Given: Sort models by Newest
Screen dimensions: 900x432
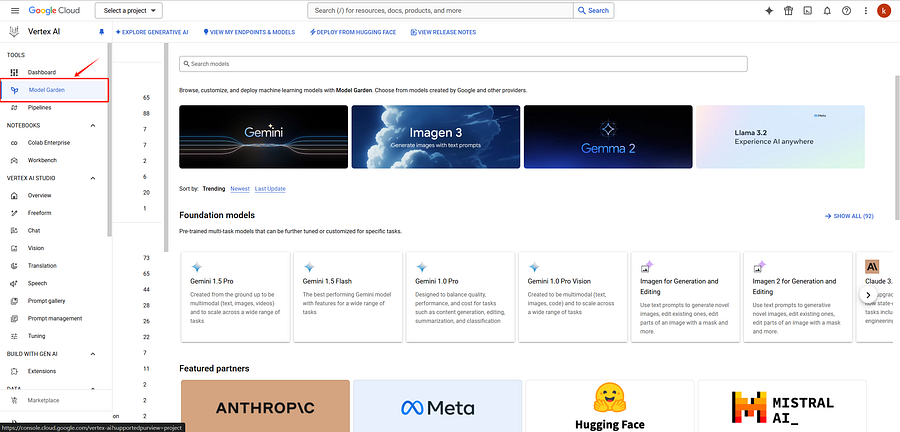Looking at the screenshot, I should 240,189.
